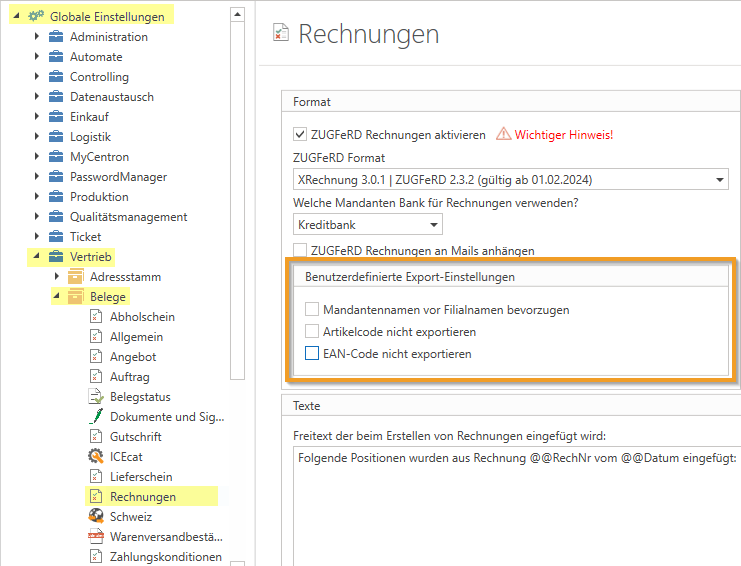Image resolution: width=741 pixels, height=566 pixels.
Task: Open the Wichtiger Hinweis! link
Action: point(563,134)
